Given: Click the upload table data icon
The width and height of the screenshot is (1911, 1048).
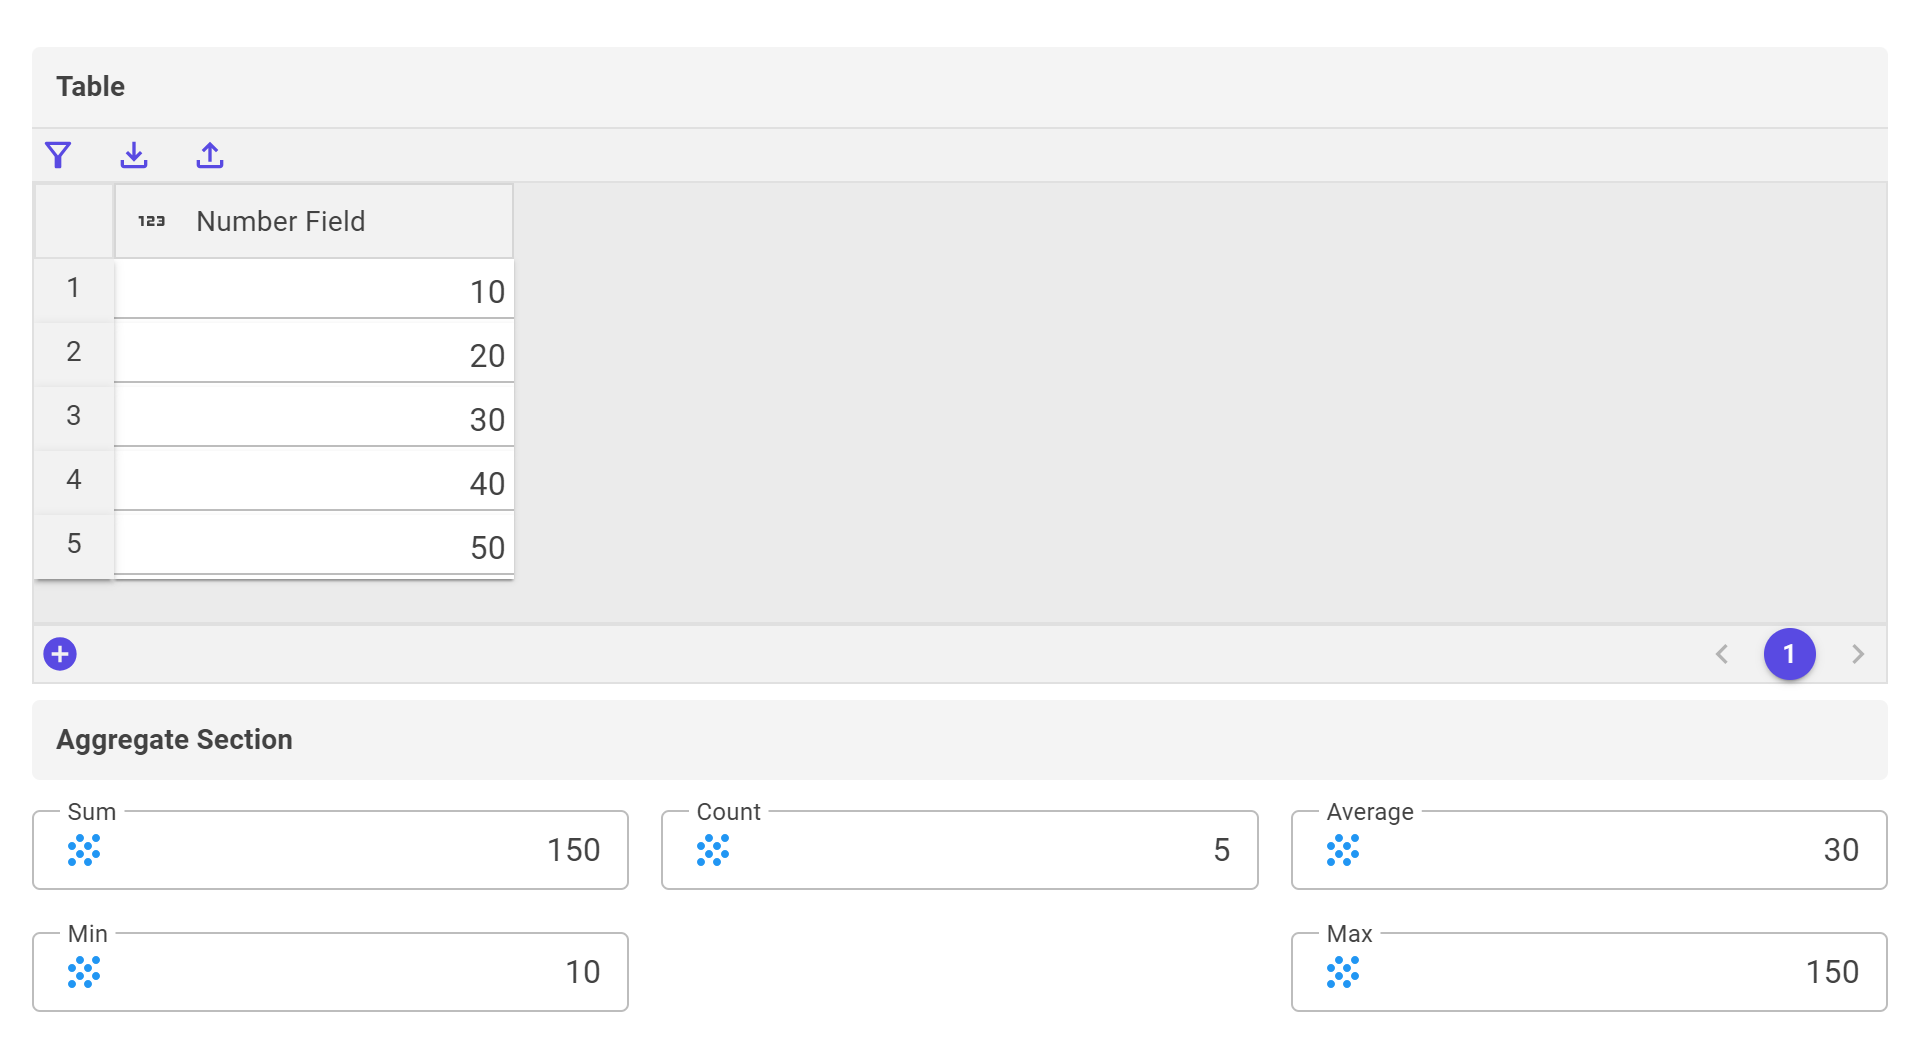Looking at the screenshot, I should coord(210,155).
